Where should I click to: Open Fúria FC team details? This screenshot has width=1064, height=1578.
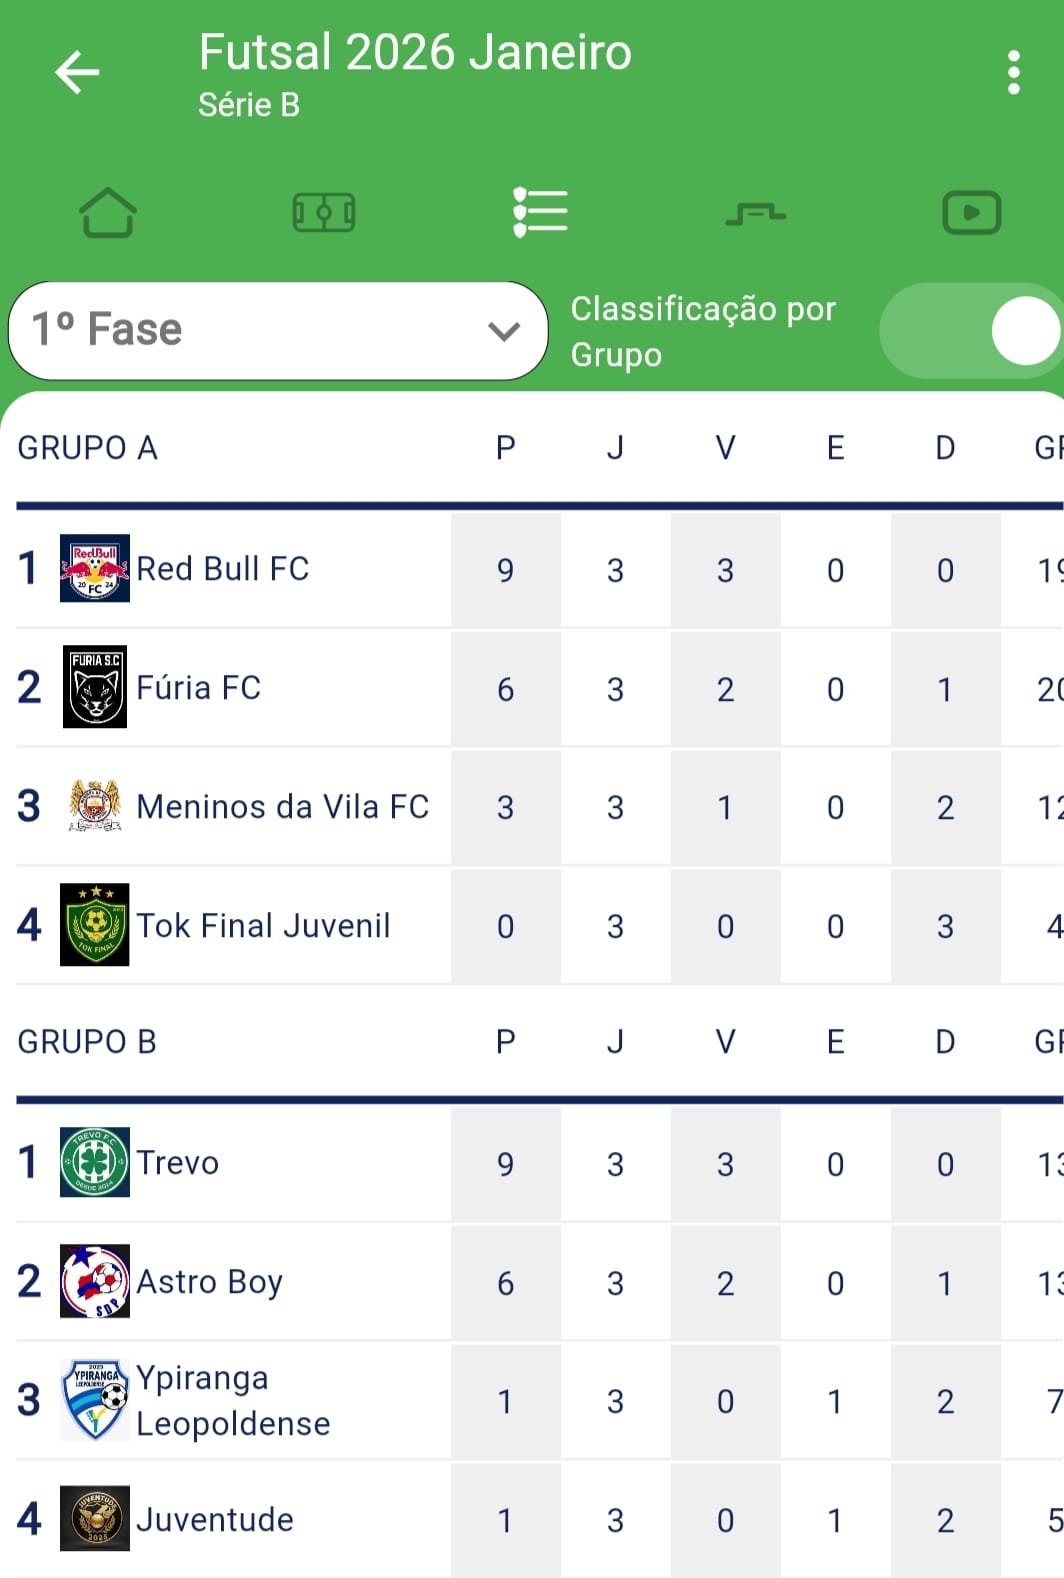pyautogui.click(x=199, y=688)
